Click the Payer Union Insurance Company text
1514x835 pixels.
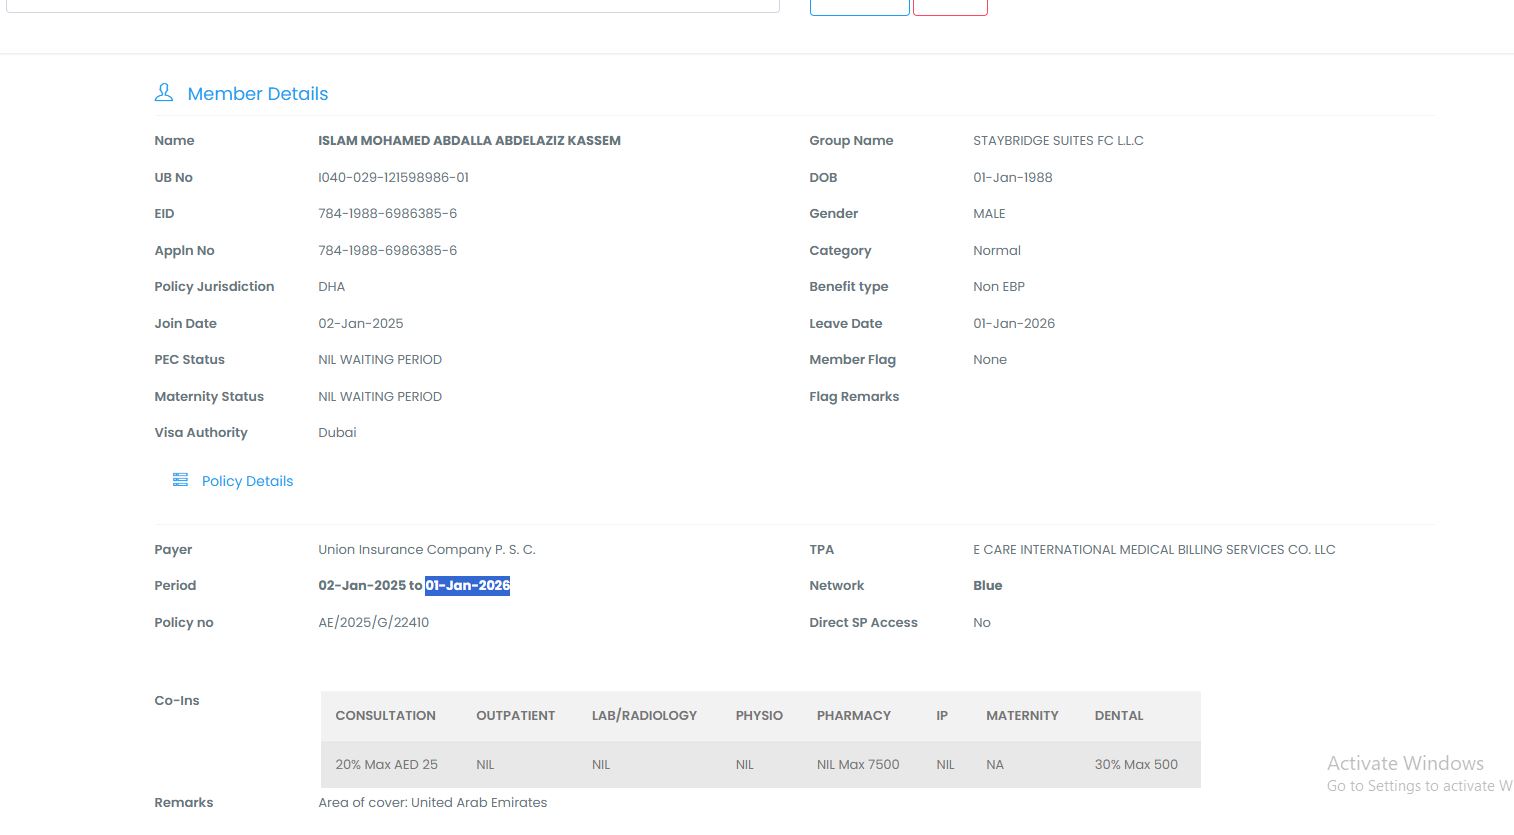pyautogui.click(x=426, y=550)
